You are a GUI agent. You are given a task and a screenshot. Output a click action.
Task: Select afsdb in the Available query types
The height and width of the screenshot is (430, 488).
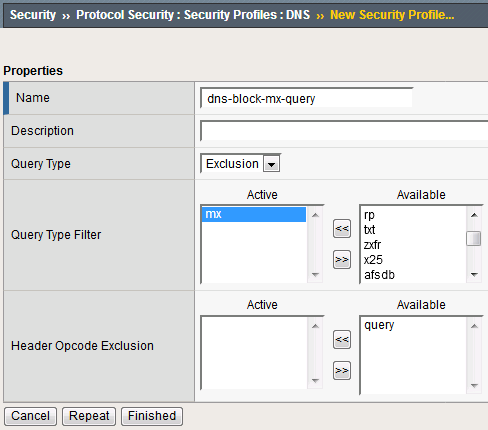pyautogui.click(x=379, y=275)
